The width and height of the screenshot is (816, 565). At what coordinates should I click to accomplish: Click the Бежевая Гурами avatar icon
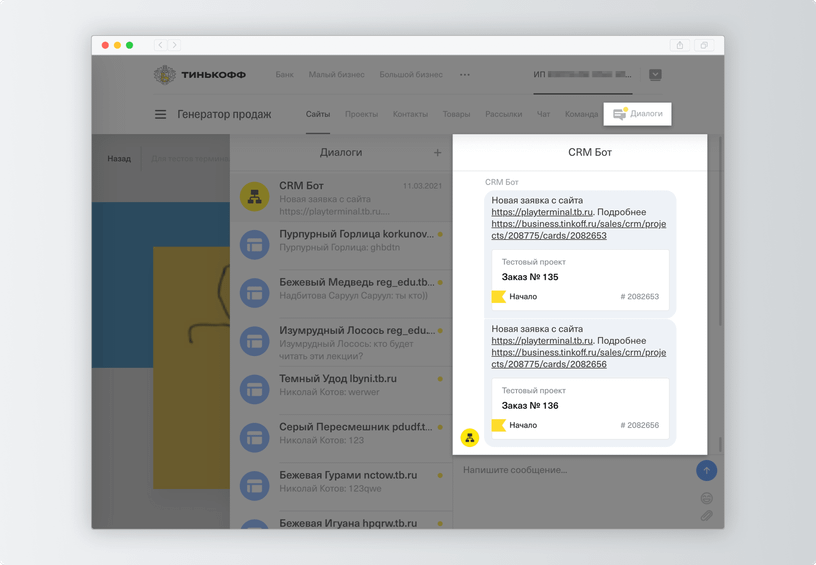click(254, 486)
